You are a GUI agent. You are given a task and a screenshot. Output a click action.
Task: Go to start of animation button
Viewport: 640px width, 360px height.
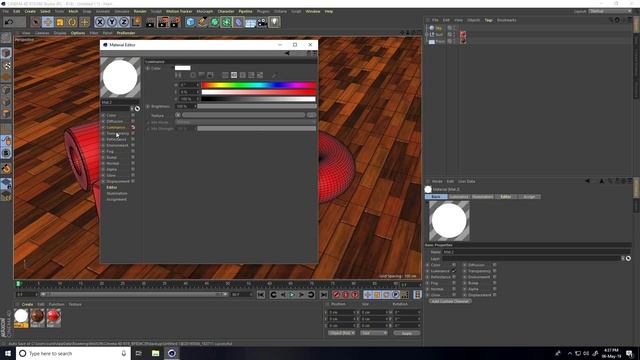pyautogui.click(x=261, y=295)
